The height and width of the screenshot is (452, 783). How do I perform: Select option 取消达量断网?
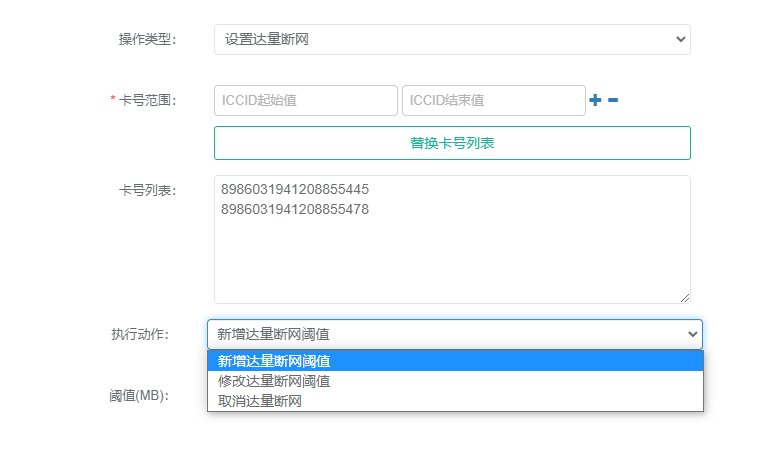click(x=455, y=401)
